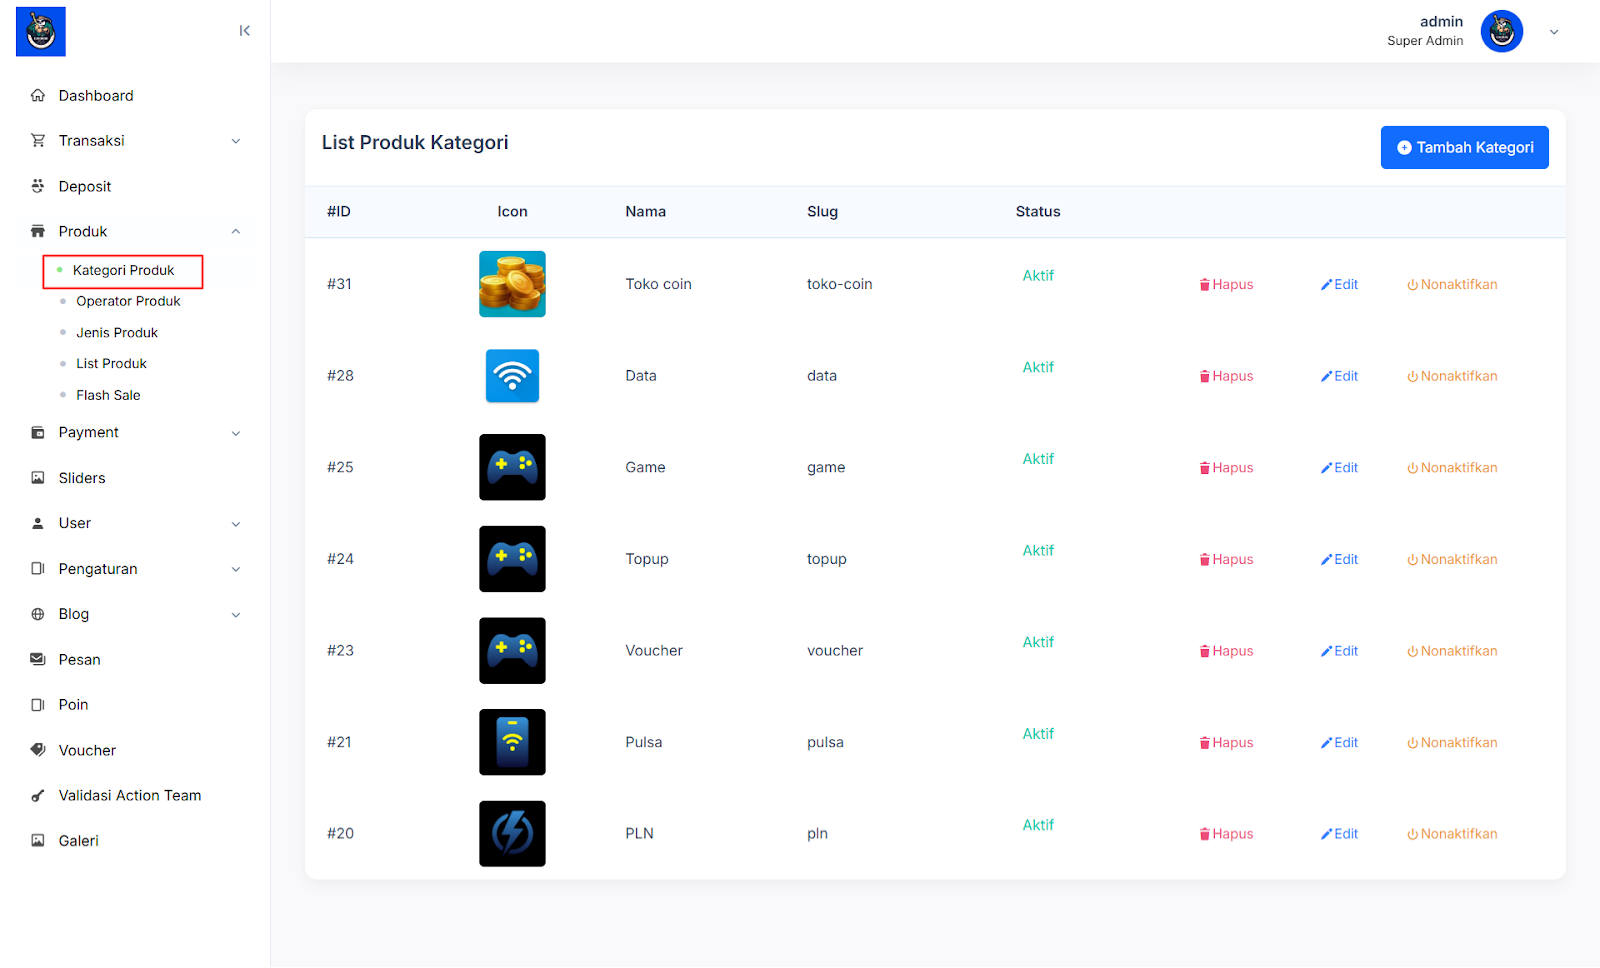Click the Sliders image icon
The width and height of the screenshot is (1600, 968).
[x=38, y=478]
